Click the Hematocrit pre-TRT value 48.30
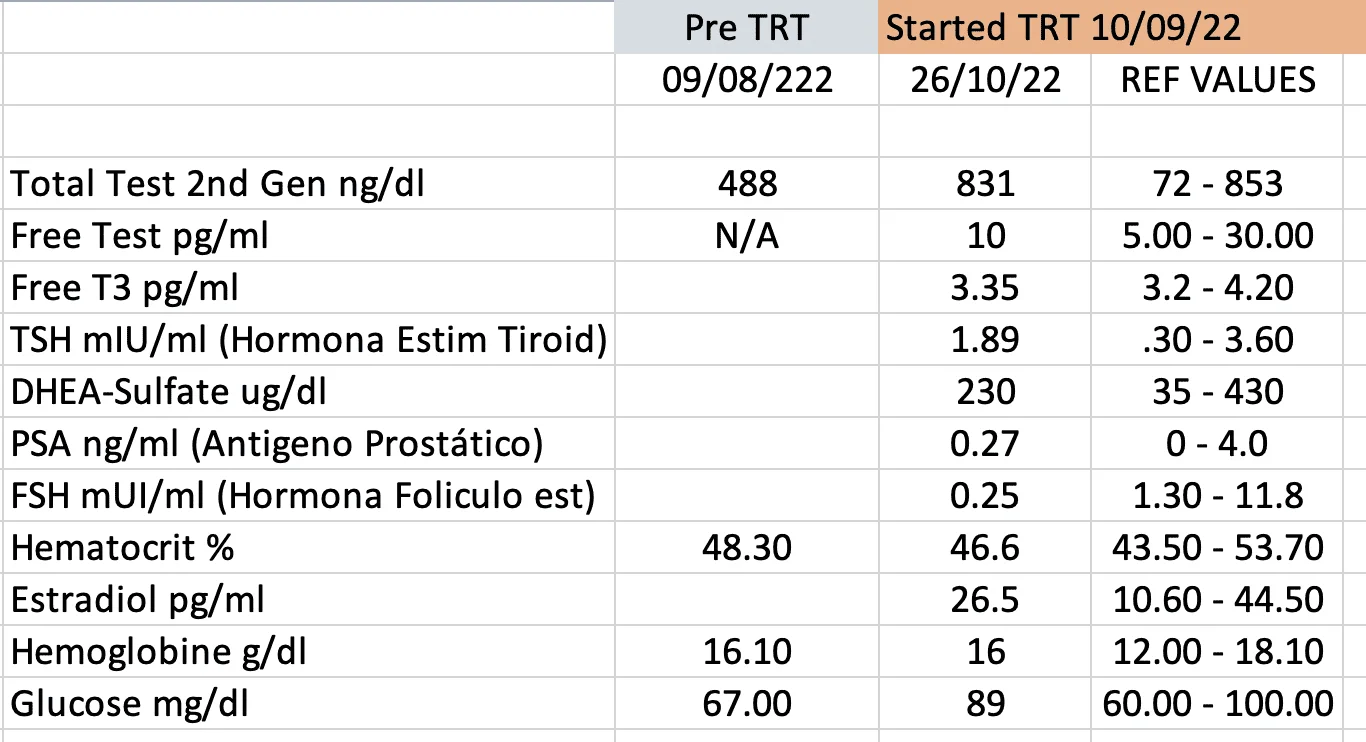Screen dimensions: 1366x742 (x=746, y=548)
